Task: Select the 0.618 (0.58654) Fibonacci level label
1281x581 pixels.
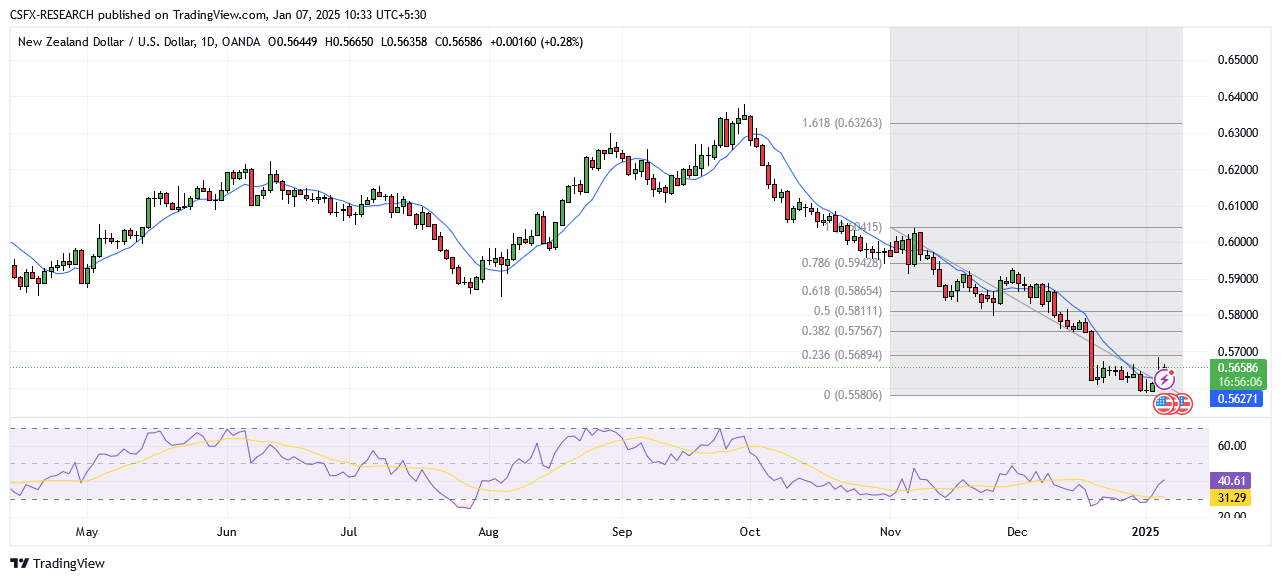Action: tap(842, 291)
